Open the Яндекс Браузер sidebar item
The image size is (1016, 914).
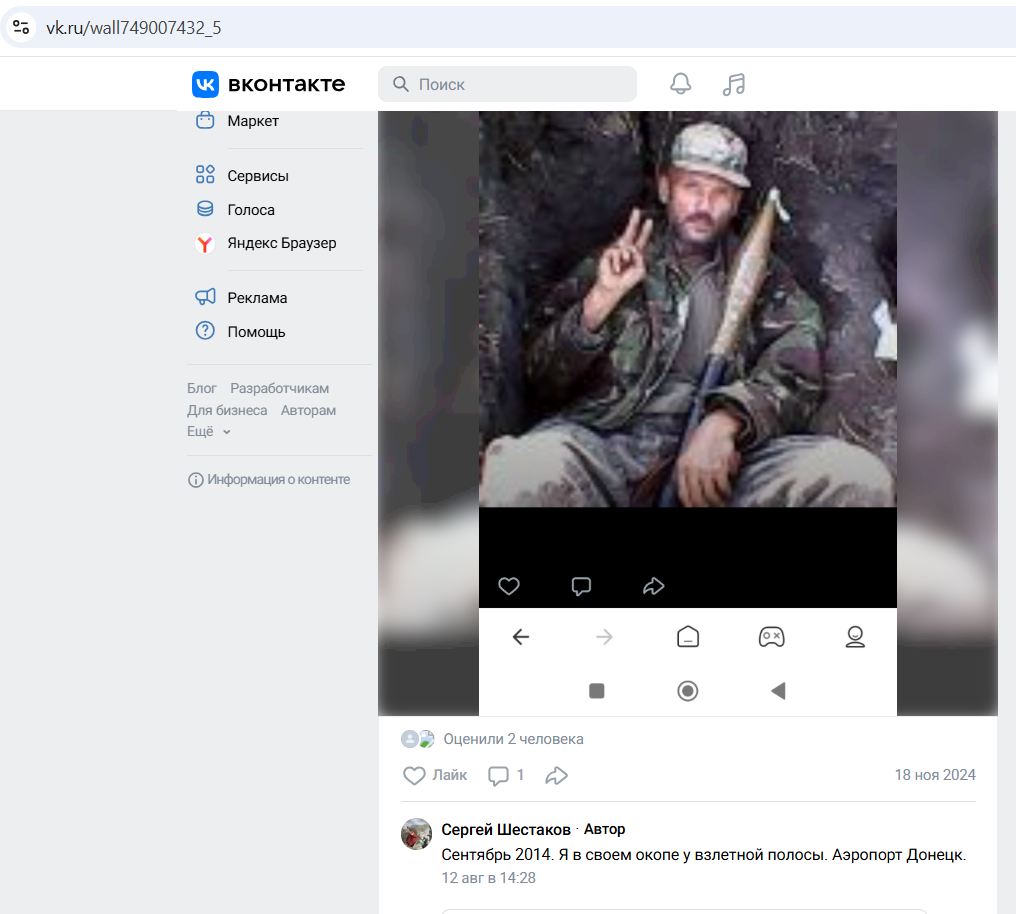pyautogui.click(x=266, y=243)
